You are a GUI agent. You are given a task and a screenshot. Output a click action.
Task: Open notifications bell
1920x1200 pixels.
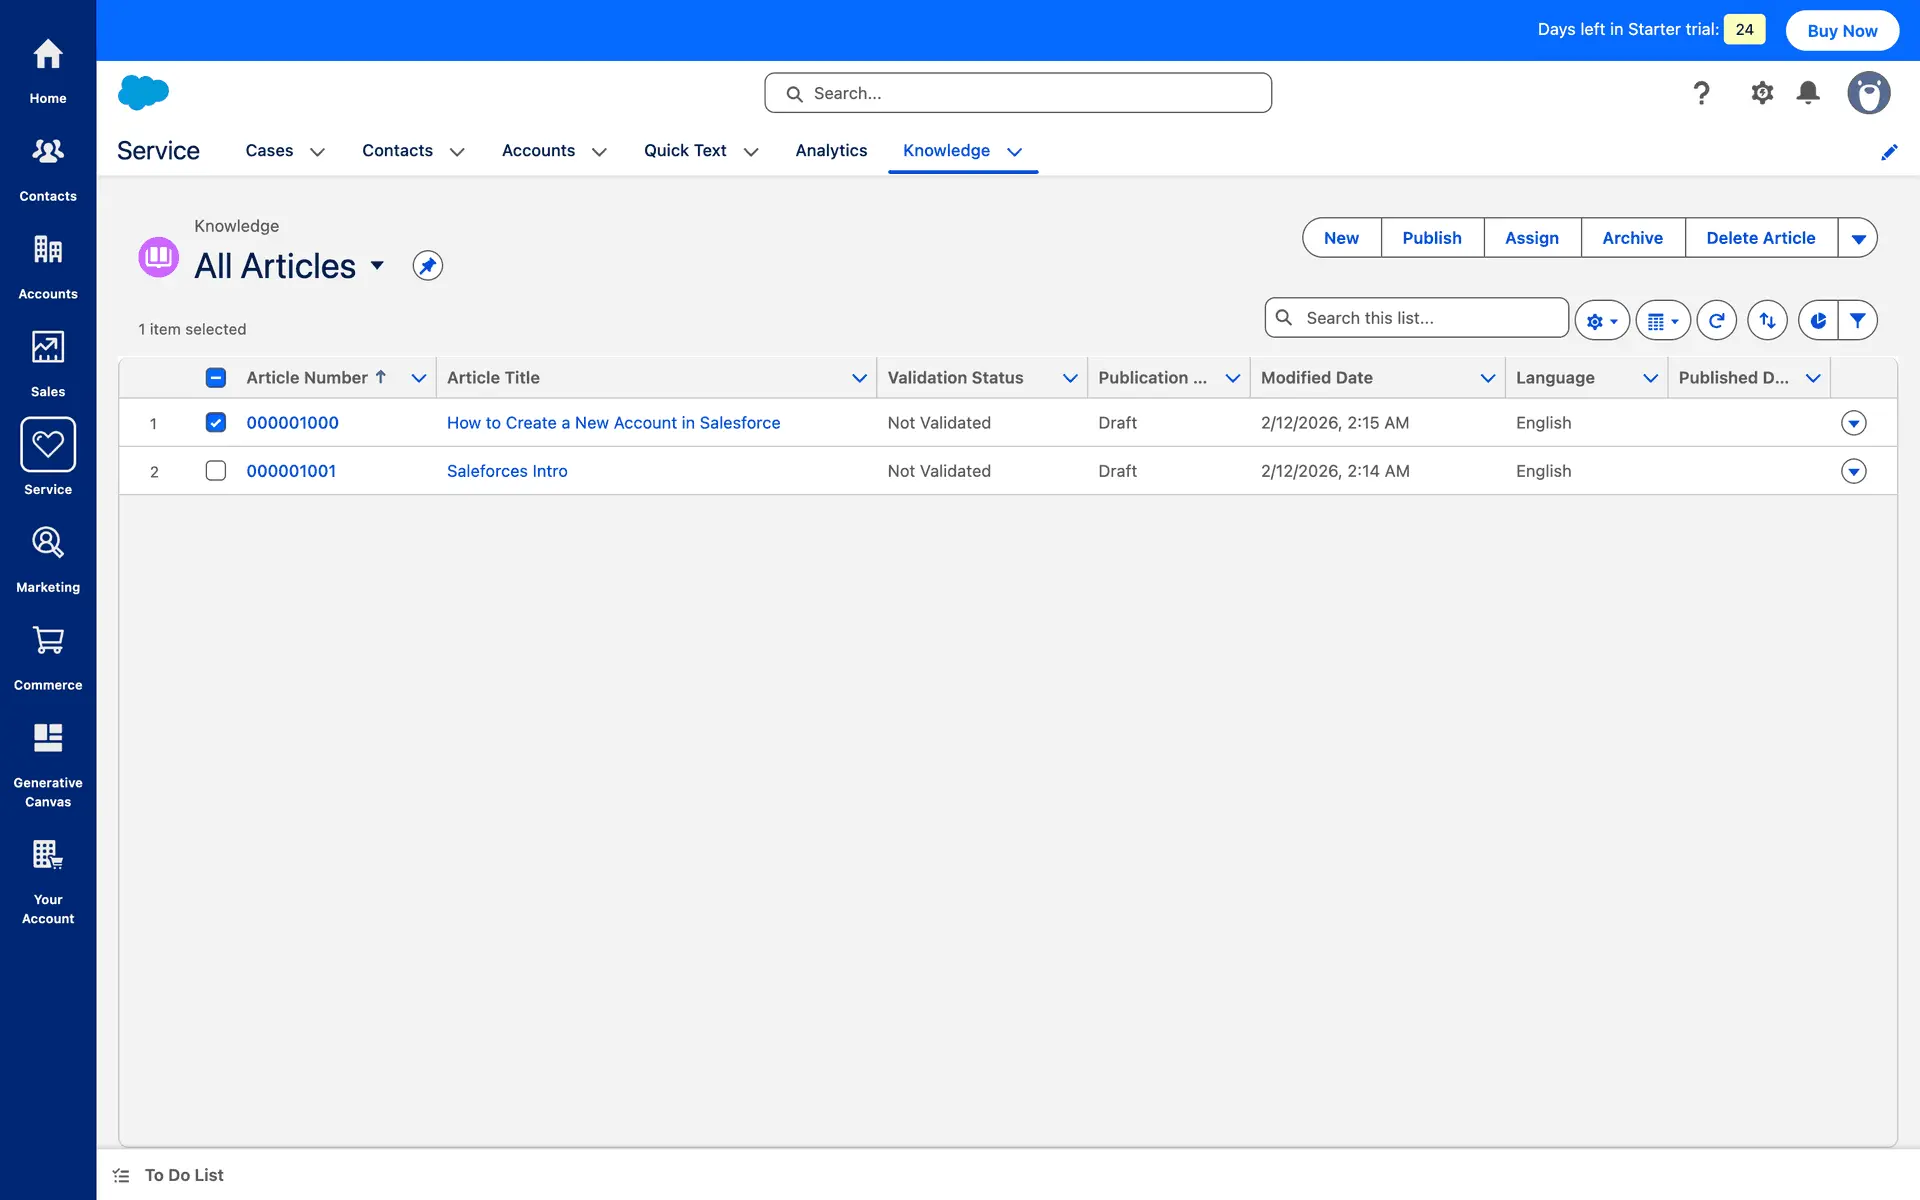(1808, 93)
